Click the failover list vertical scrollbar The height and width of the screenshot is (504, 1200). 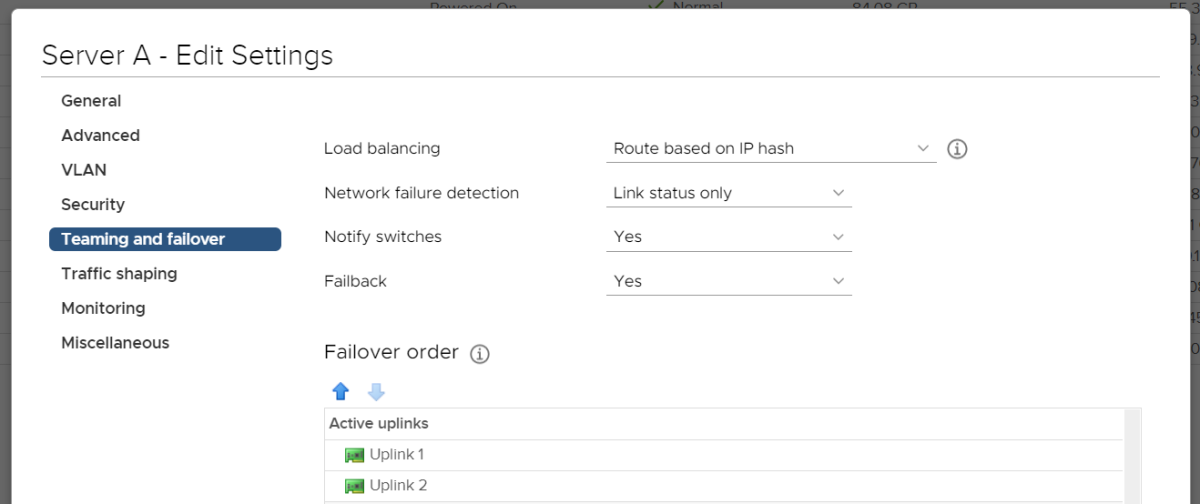1132,455
